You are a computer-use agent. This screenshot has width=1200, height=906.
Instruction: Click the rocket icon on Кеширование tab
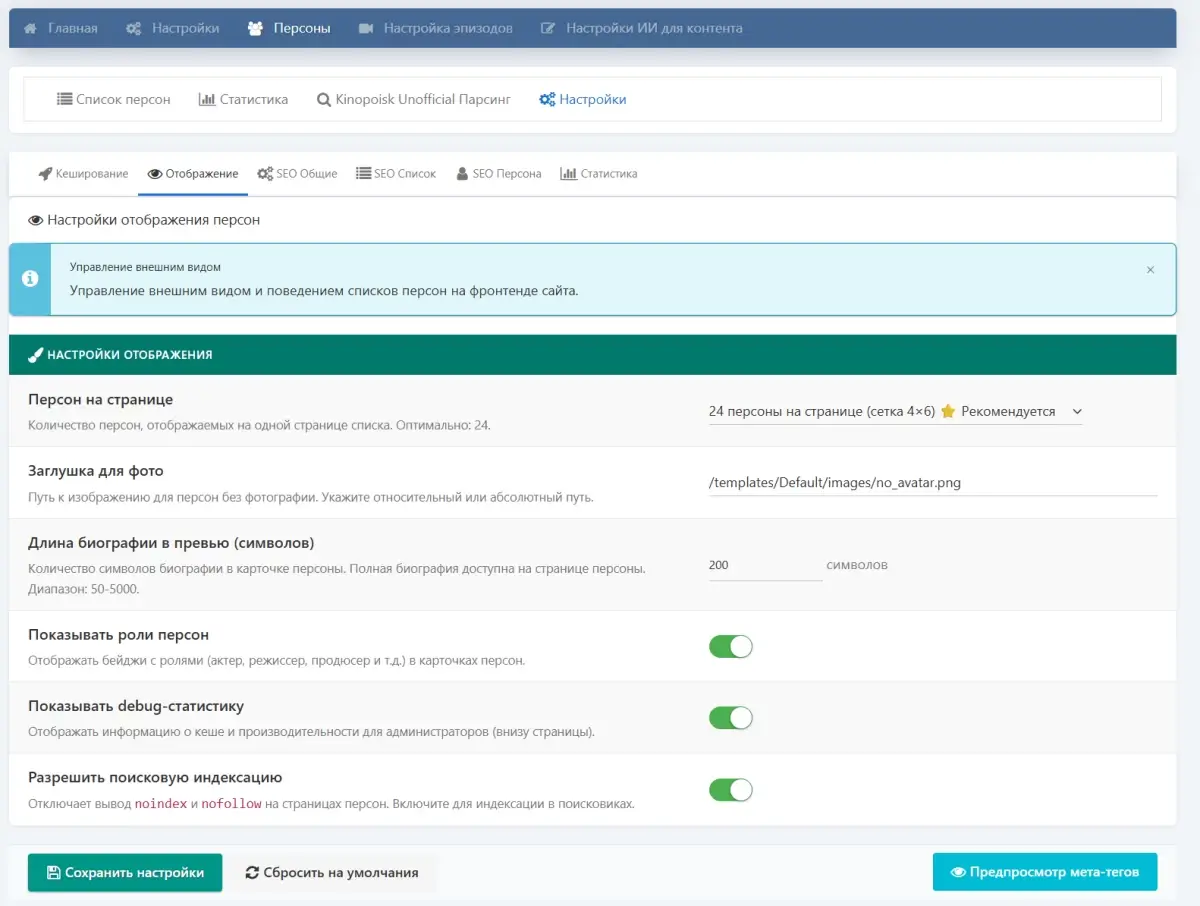45,173
